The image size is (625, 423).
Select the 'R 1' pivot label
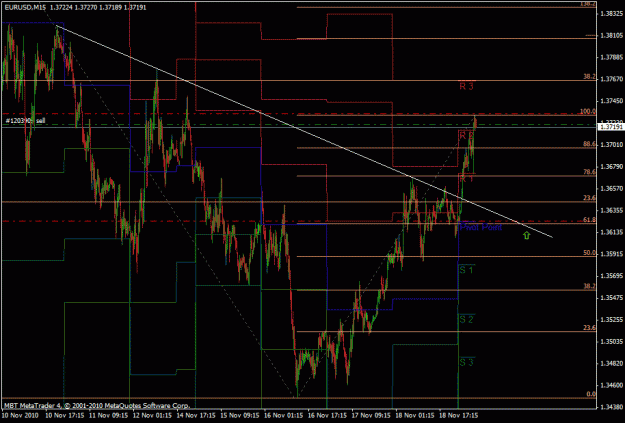point(466,178)
